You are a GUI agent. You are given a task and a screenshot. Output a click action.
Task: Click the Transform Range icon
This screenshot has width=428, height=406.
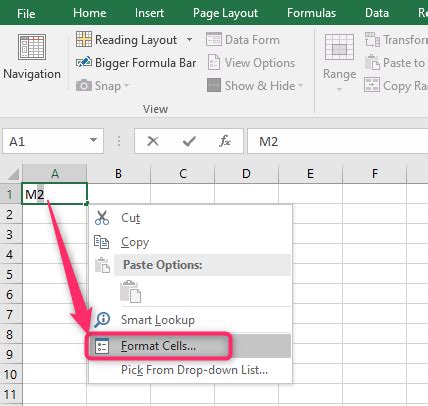point(372,39)
